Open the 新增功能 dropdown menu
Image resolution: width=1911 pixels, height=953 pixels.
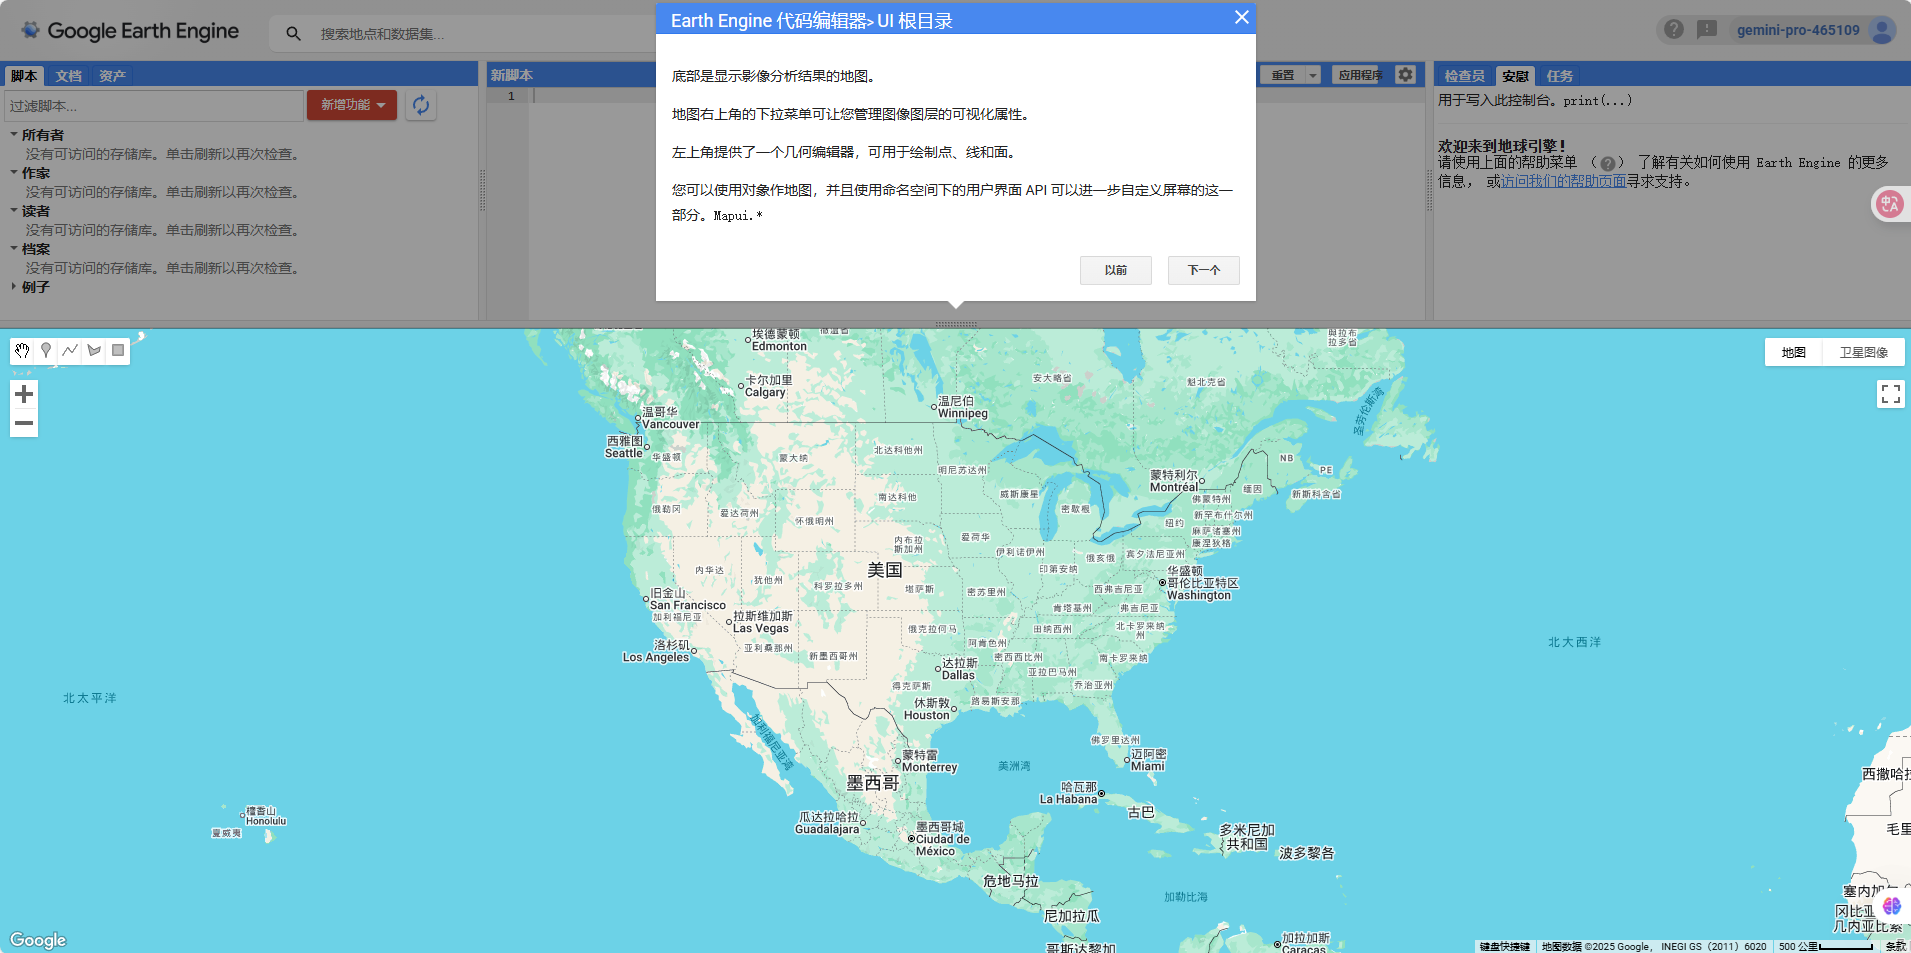(x=351, y=104)
